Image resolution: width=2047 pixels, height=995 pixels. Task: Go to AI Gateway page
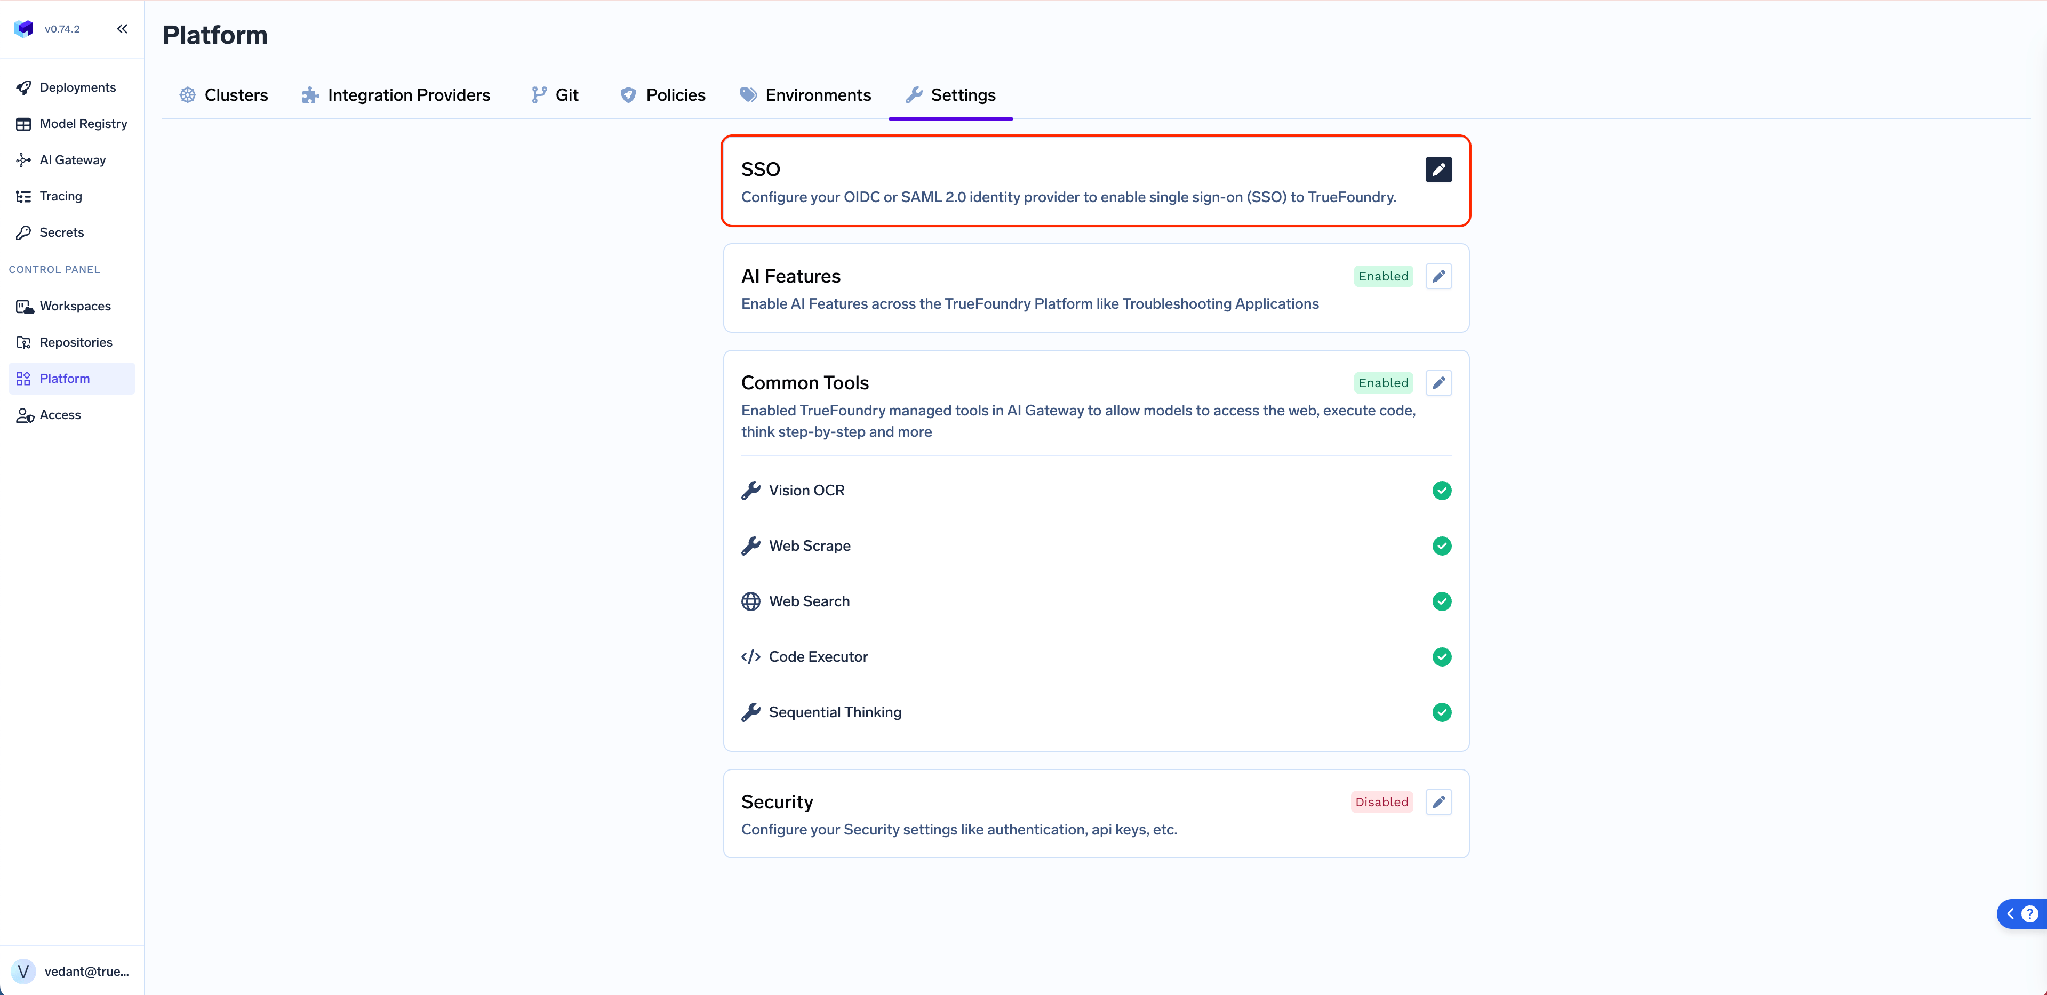pos(72,160)
